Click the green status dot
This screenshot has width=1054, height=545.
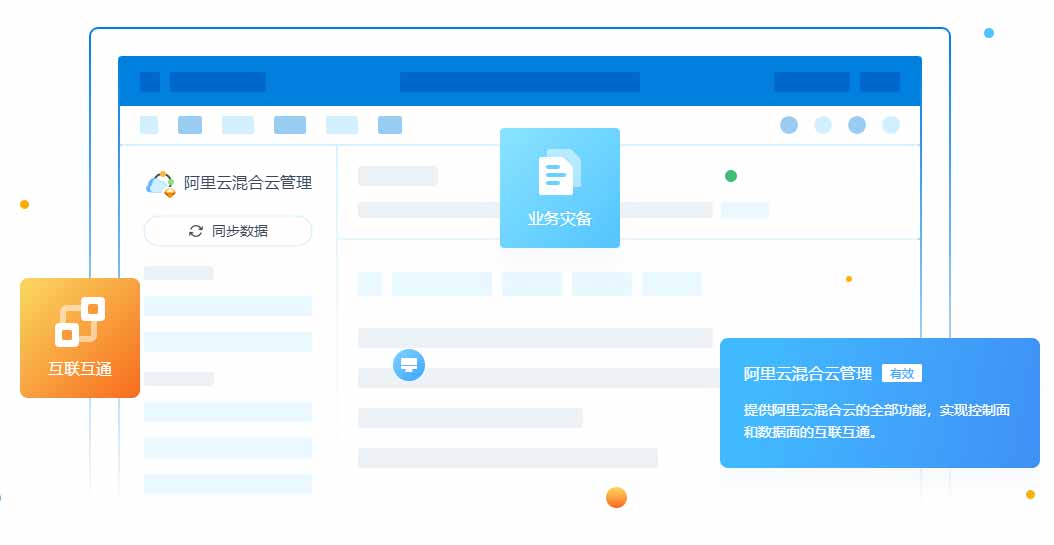pyautogui.click(x=731, y=176)
